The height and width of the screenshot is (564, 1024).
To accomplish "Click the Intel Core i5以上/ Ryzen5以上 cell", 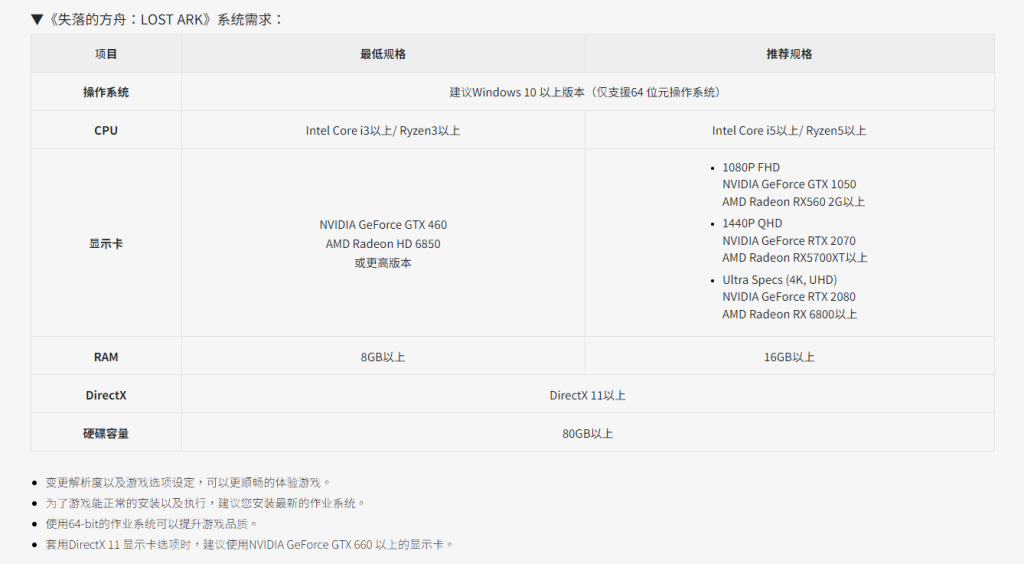I will (789, 131).
